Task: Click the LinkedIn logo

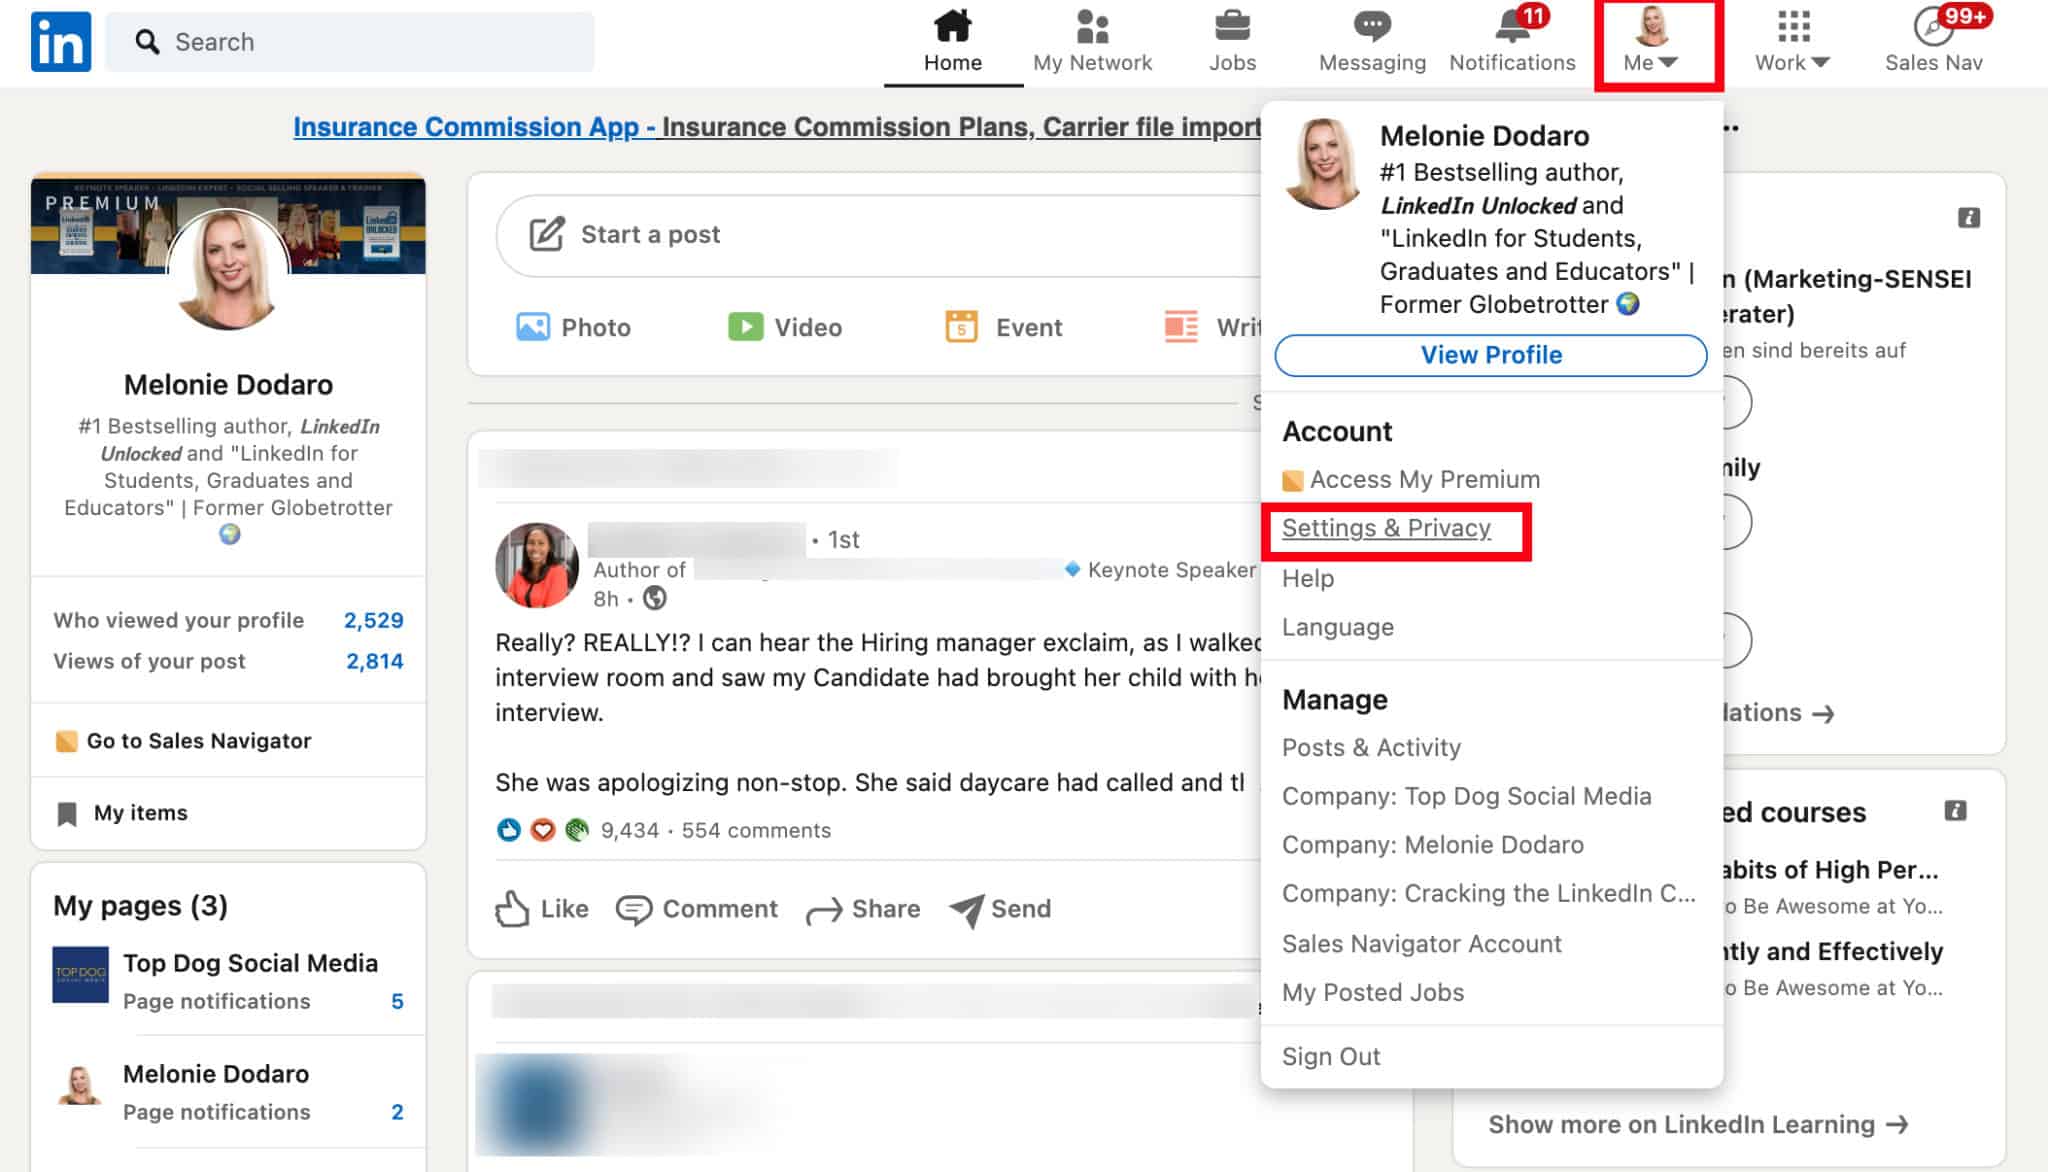Action: coord(60,41)
